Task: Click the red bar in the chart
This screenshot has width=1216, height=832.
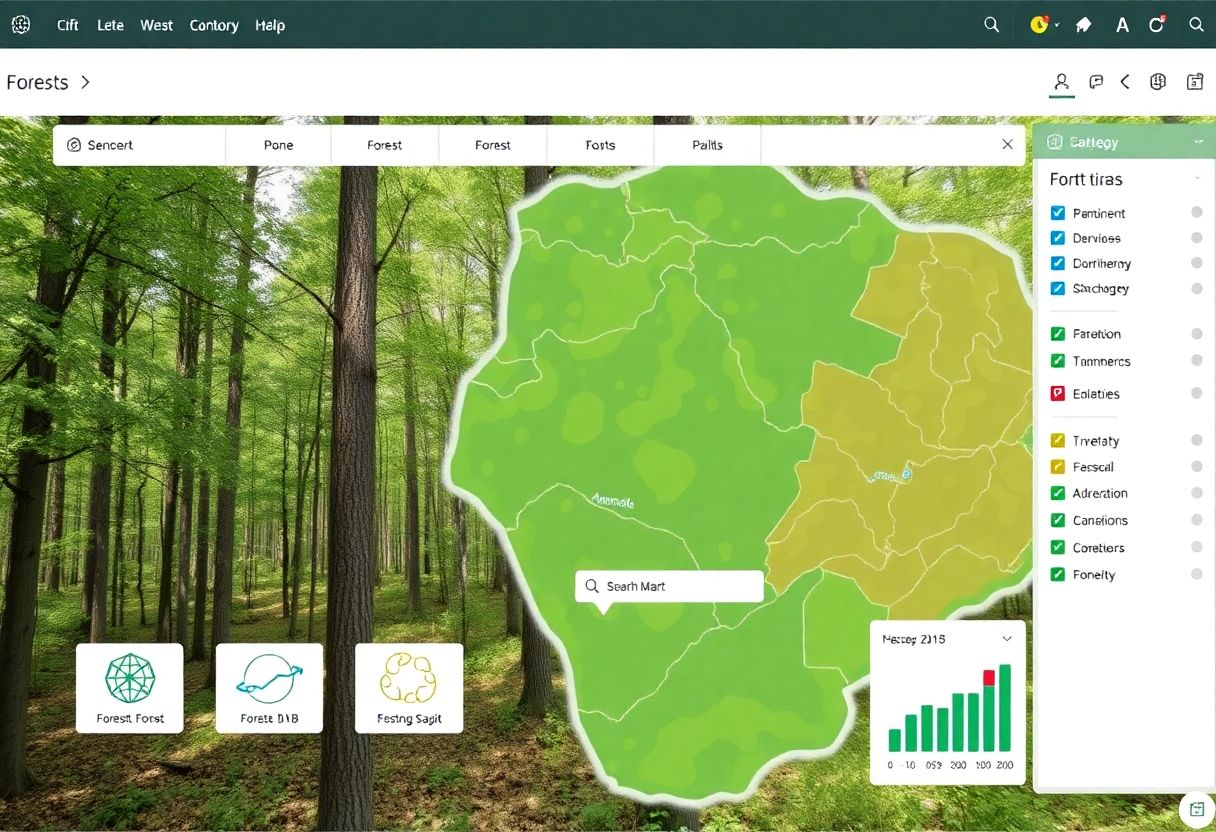Action: click(x=989, y=677)
